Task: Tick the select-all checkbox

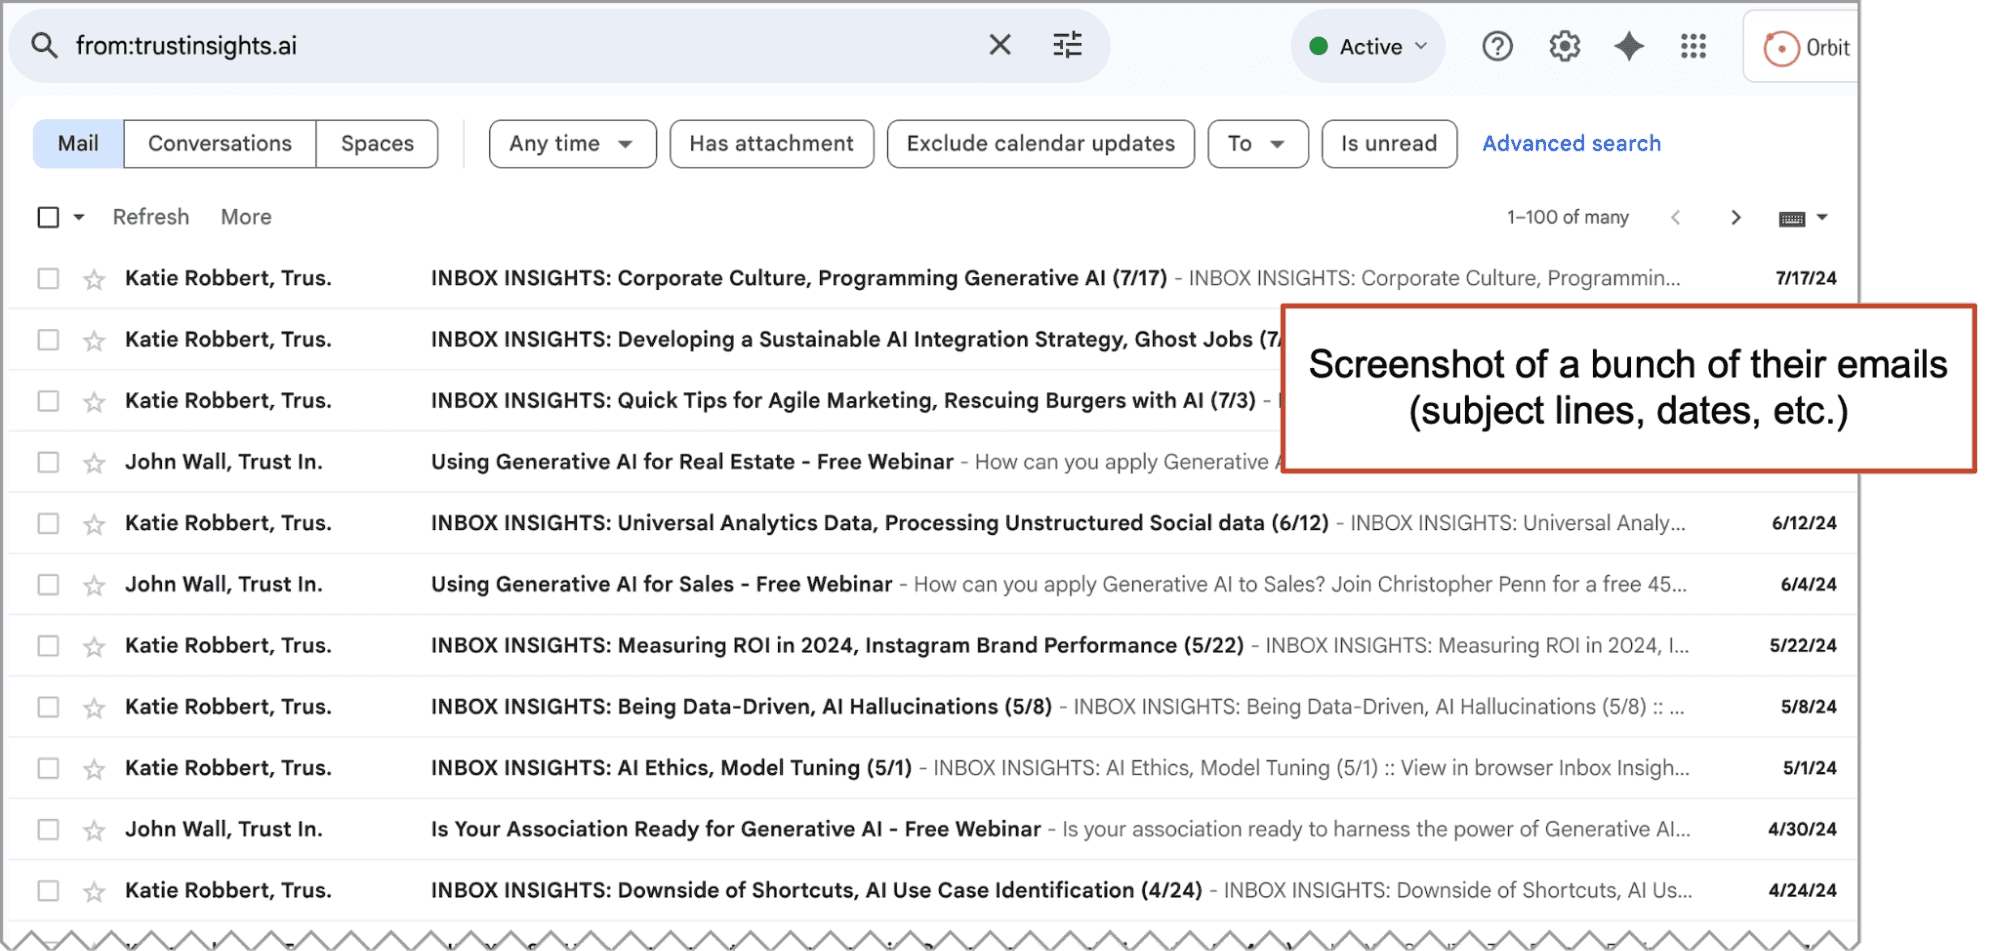Action: pos(48,217)
